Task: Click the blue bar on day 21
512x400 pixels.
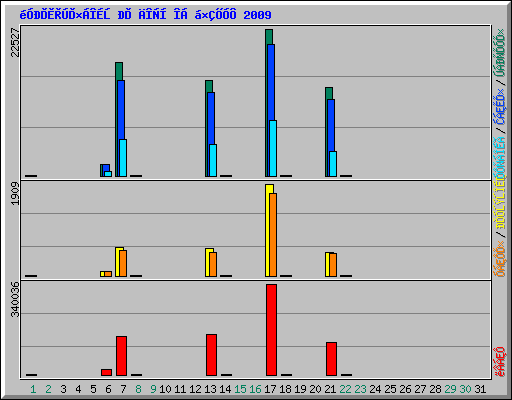Action: pos(330,138)
